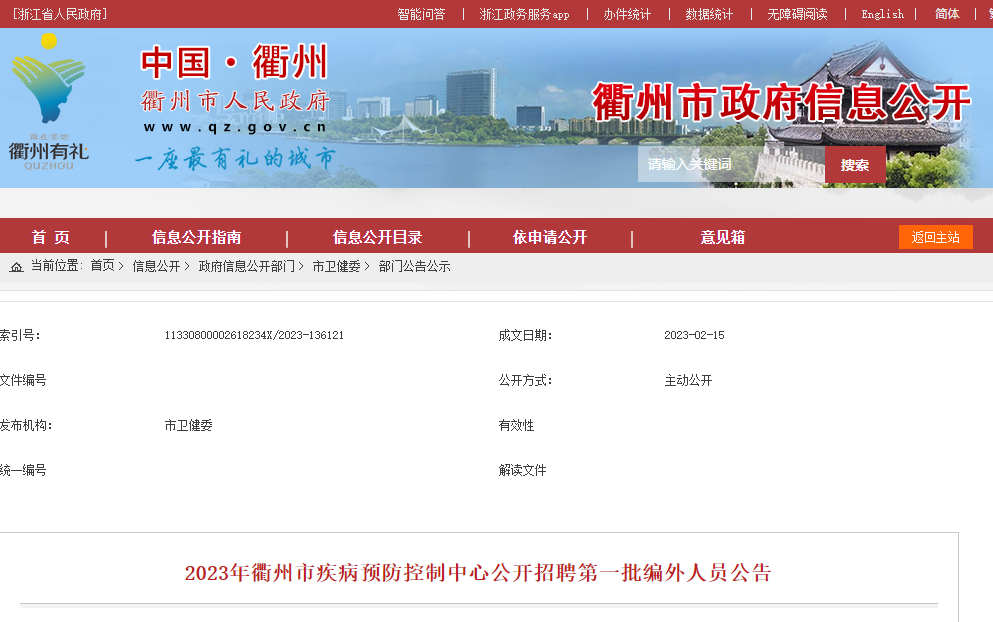Click the 搜索 search button

tap(854, 165)
